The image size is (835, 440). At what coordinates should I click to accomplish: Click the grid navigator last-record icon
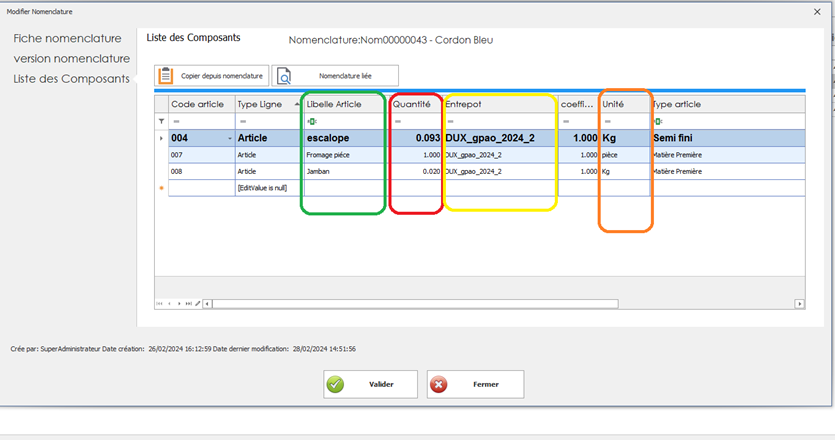(189, 303)
